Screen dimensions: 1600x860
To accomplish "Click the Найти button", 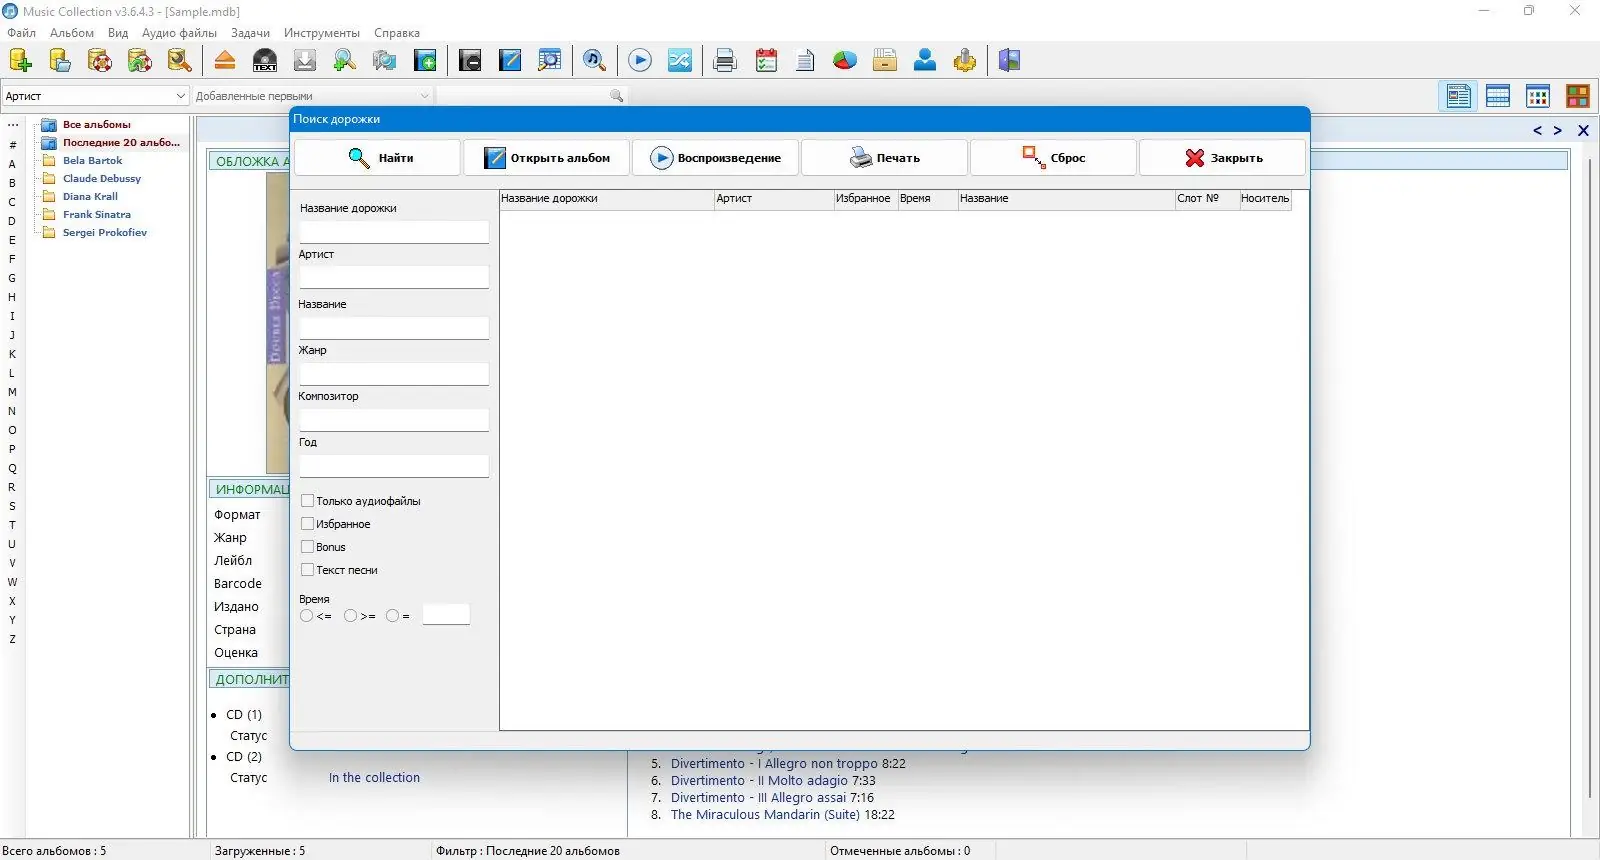I will pyautogui.click(x=378, y=158).
